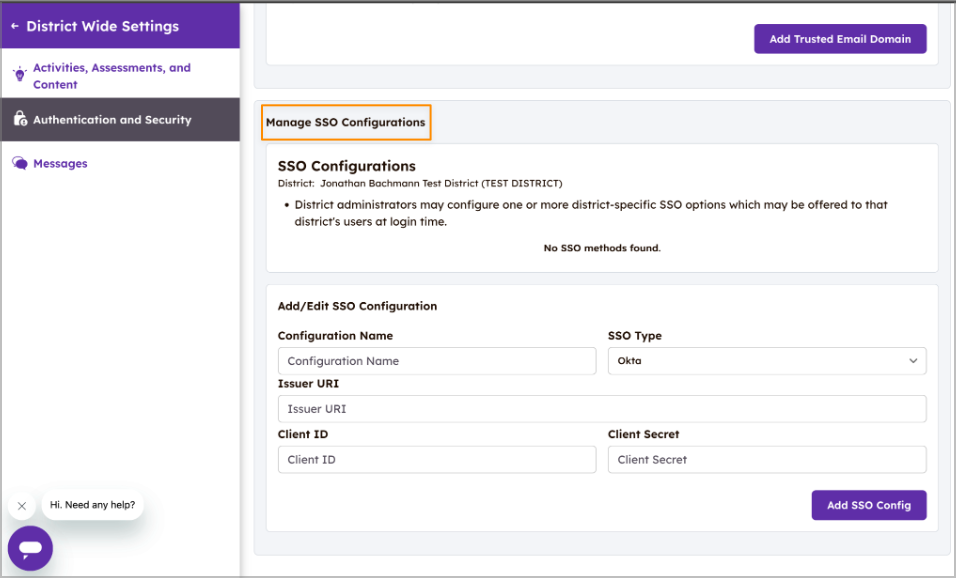The width and height of the screenshot is (956, 578).
Task: Select Authentication and Security menu item
Action: [x=112, y=120]
